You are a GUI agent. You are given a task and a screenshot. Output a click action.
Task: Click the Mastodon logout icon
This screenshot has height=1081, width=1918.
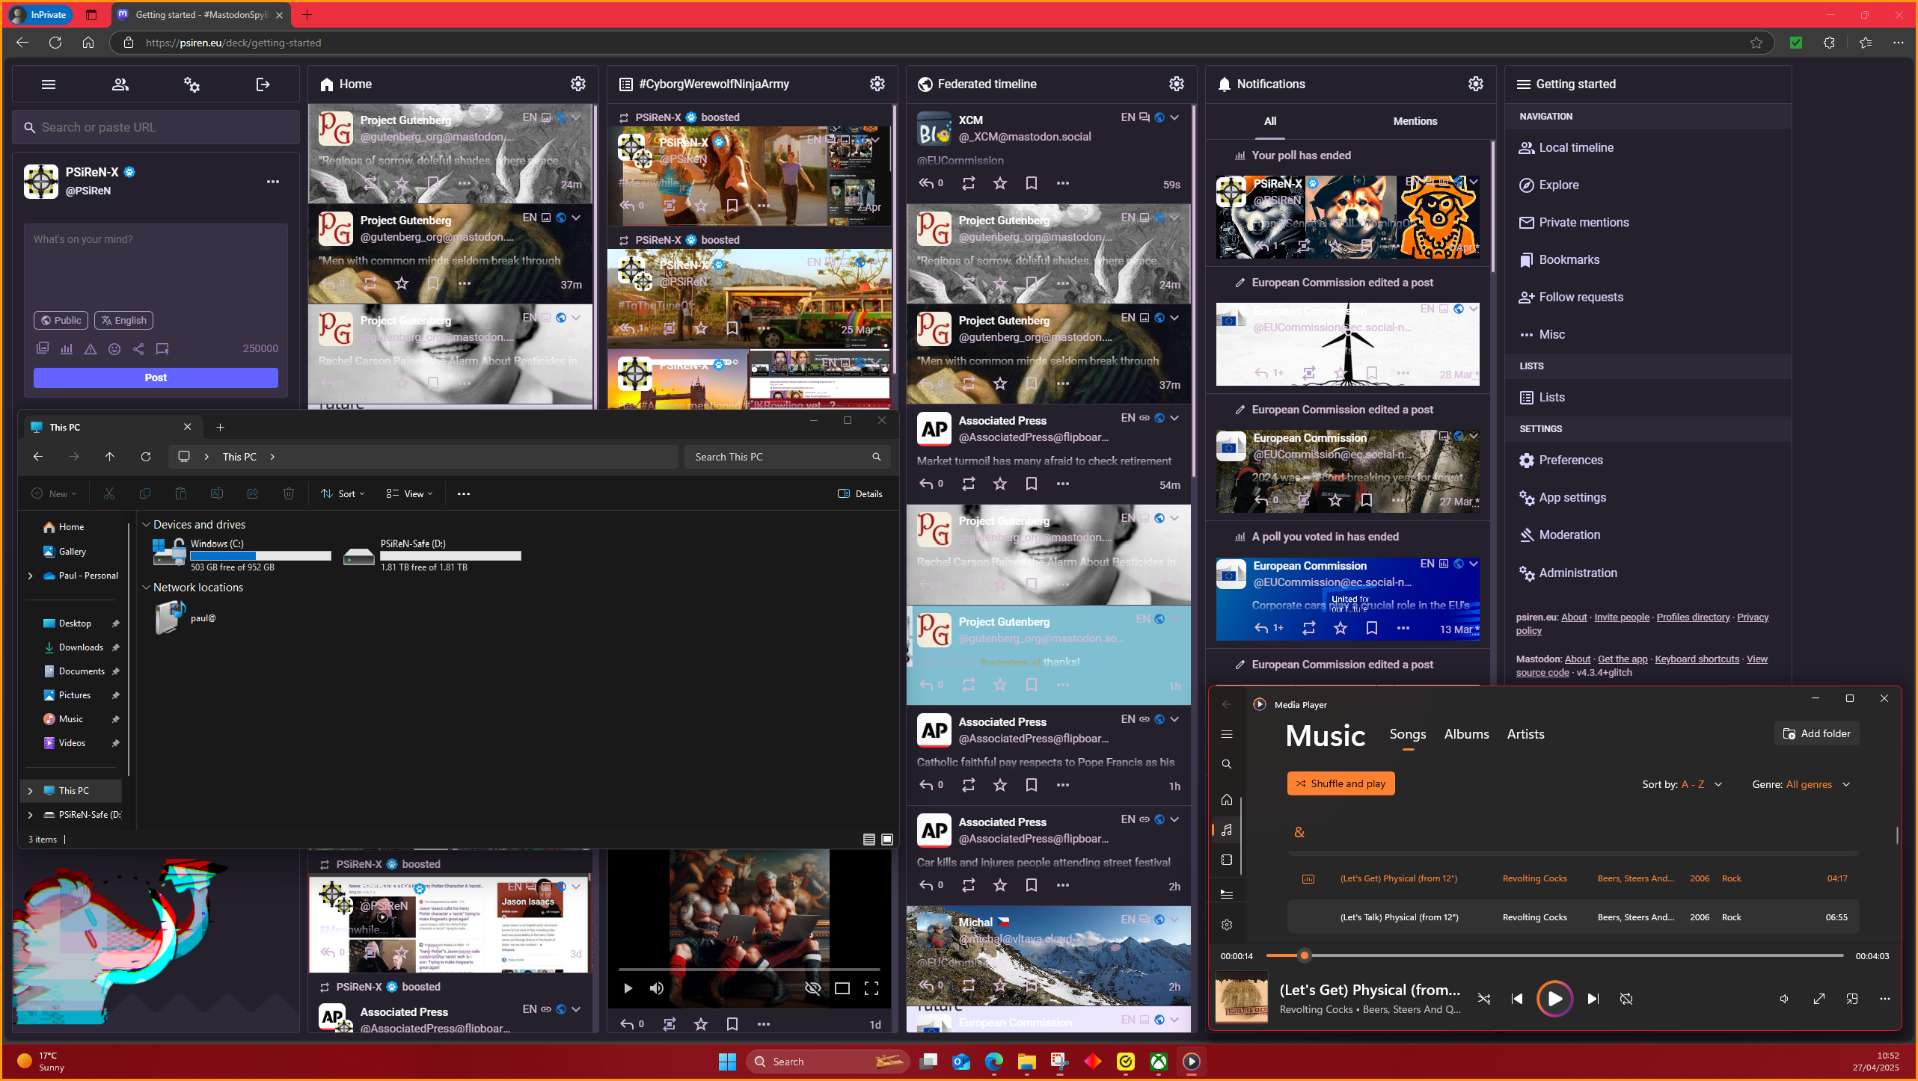pyautogui.click(x=263, y=85)
